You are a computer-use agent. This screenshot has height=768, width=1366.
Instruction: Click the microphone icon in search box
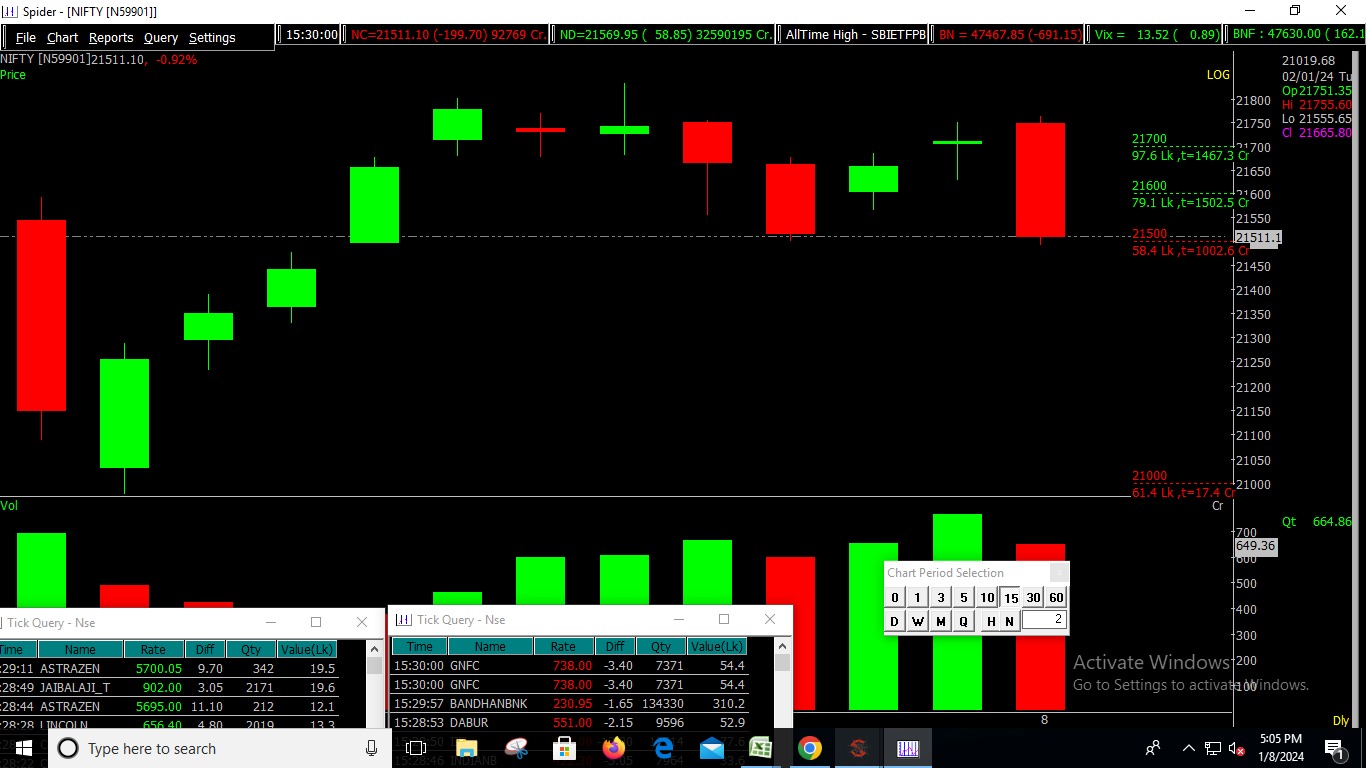click(x=371, y=748)
